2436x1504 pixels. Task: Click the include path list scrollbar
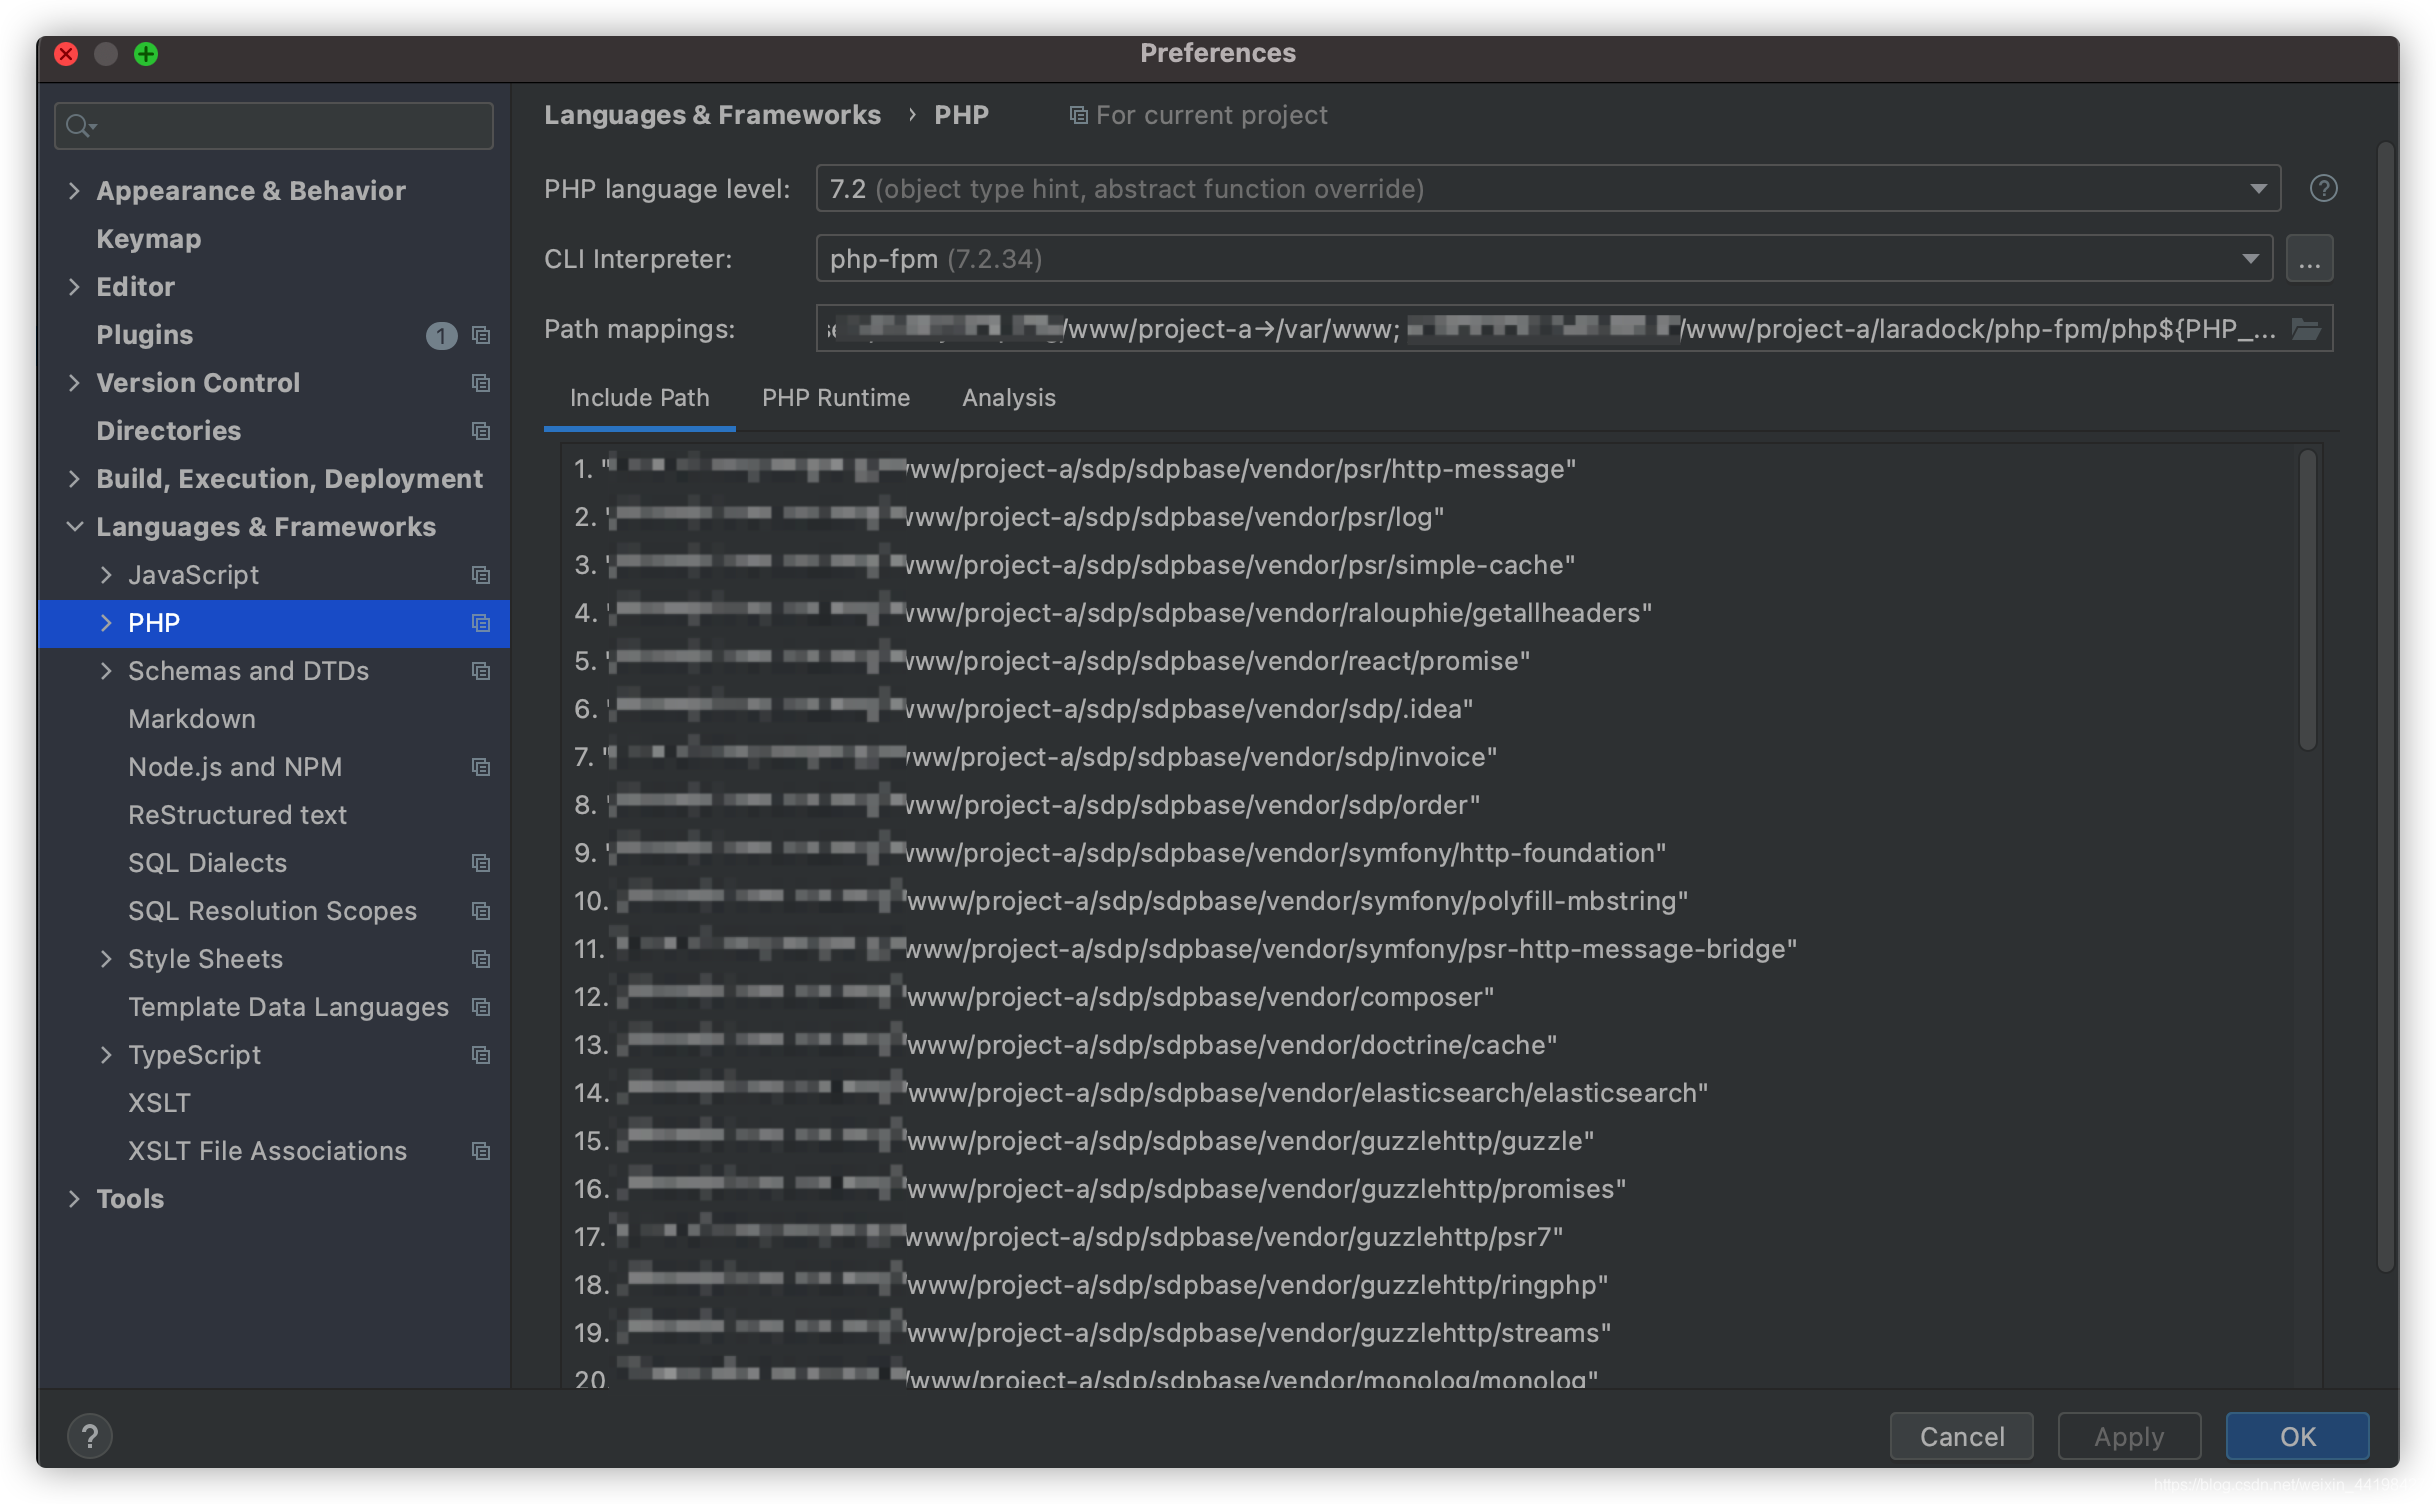[x=2307, y=600]
